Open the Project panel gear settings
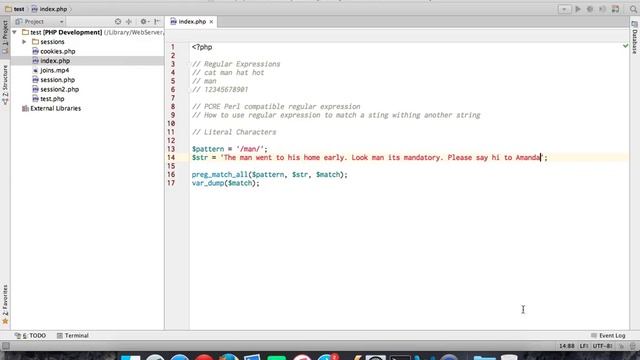This screenshot has height=360, width=640. pos(144,22)
